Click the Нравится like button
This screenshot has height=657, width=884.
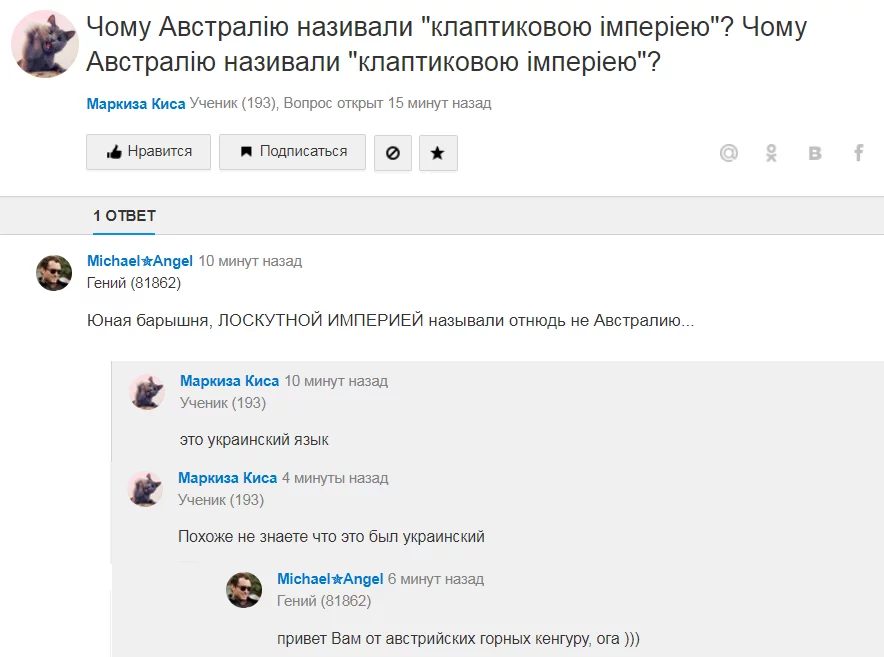pos(148,152)
